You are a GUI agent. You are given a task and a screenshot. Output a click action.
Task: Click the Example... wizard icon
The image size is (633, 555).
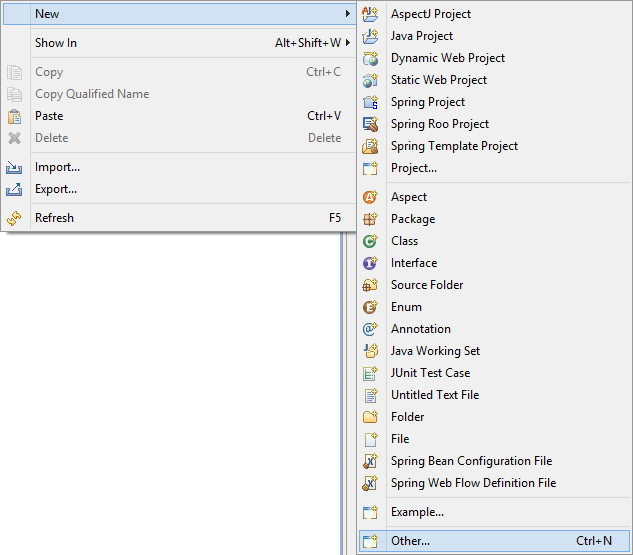point(370,512)
